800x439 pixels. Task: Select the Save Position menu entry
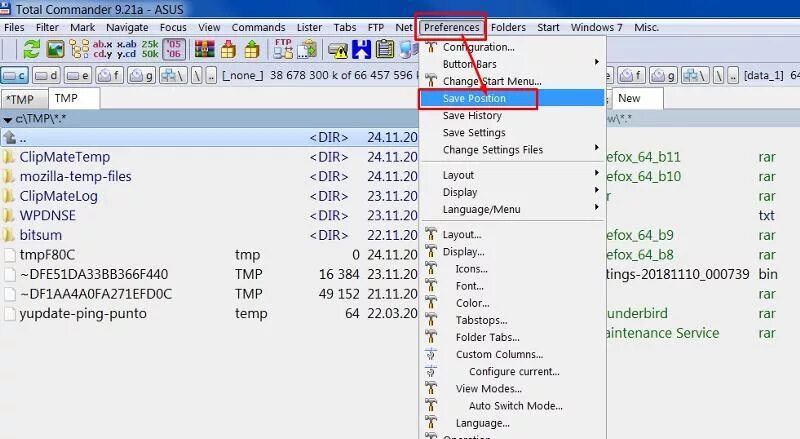[x=512, y=98]
